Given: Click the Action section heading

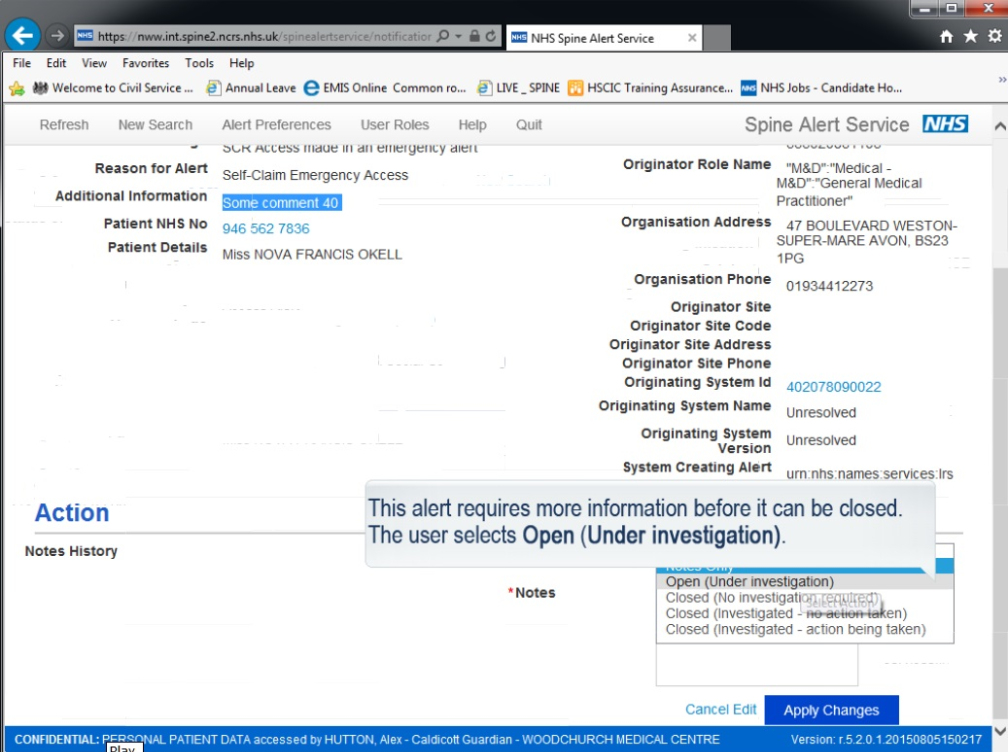Looking at the screenshot, I should pyautogui.click(x=72, y=513).
